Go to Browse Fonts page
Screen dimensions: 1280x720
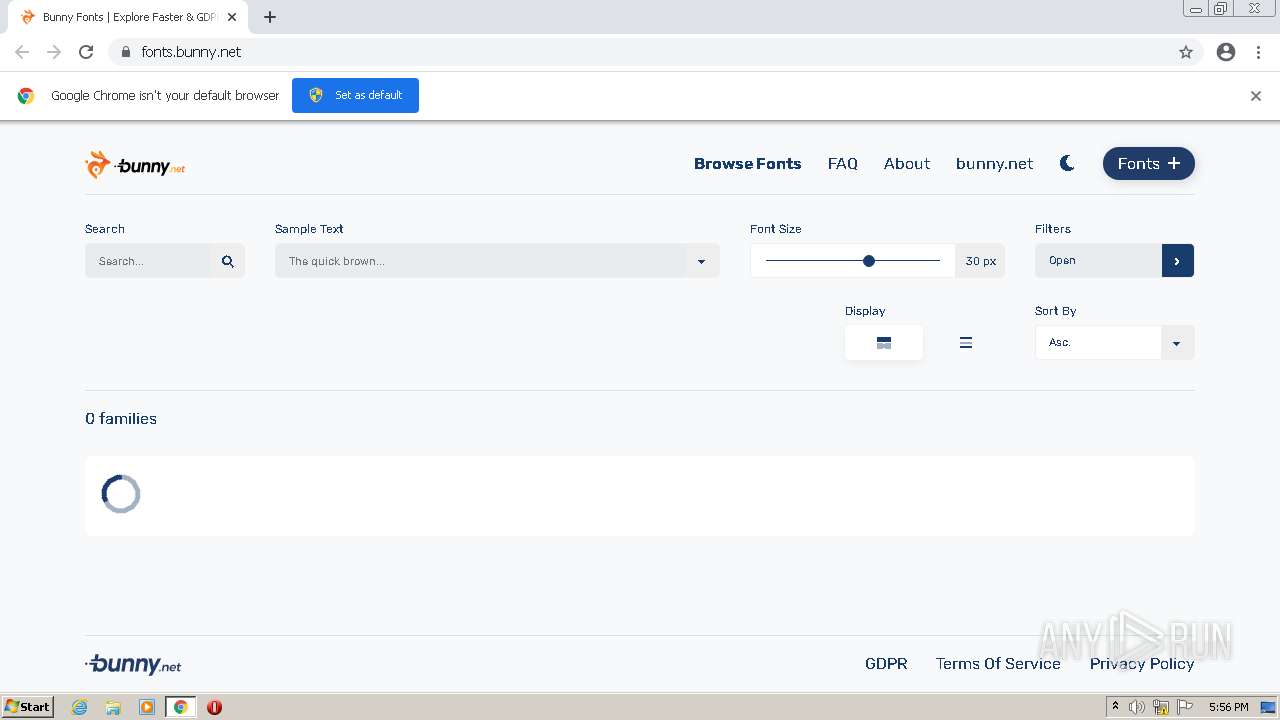point(748,163)
